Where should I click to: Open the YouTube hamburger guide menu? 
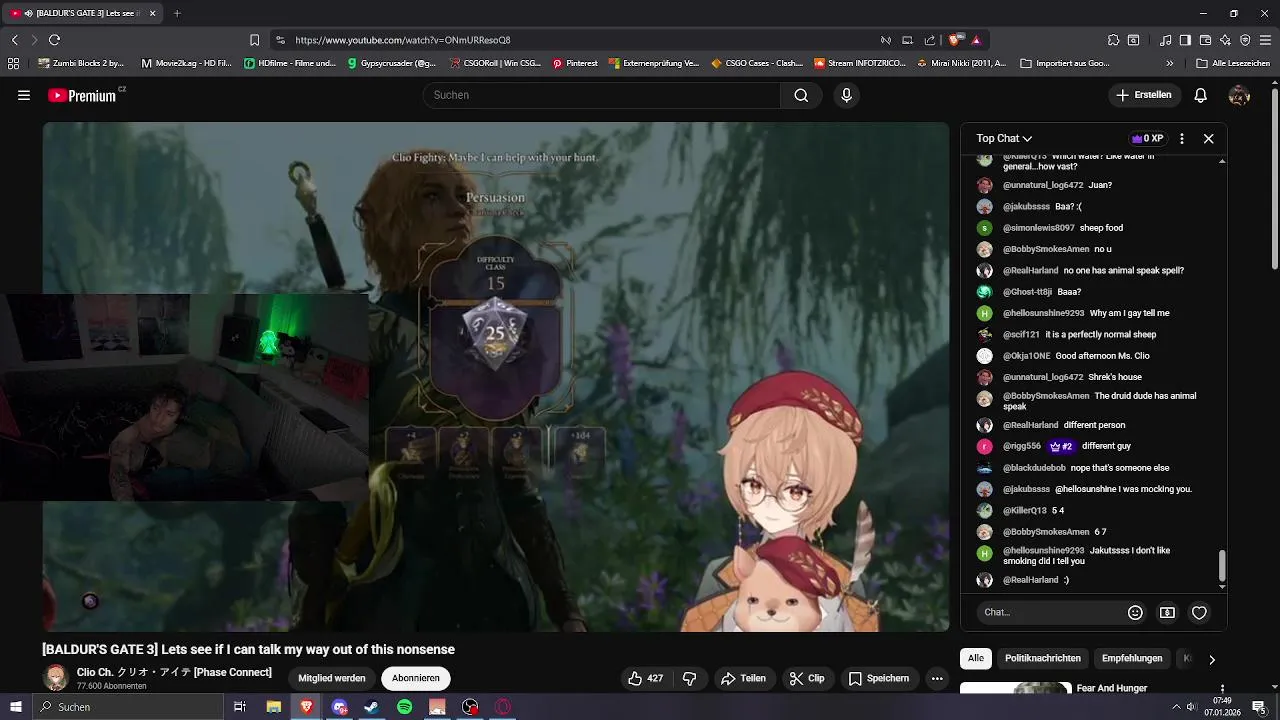(x=24, y=95)
